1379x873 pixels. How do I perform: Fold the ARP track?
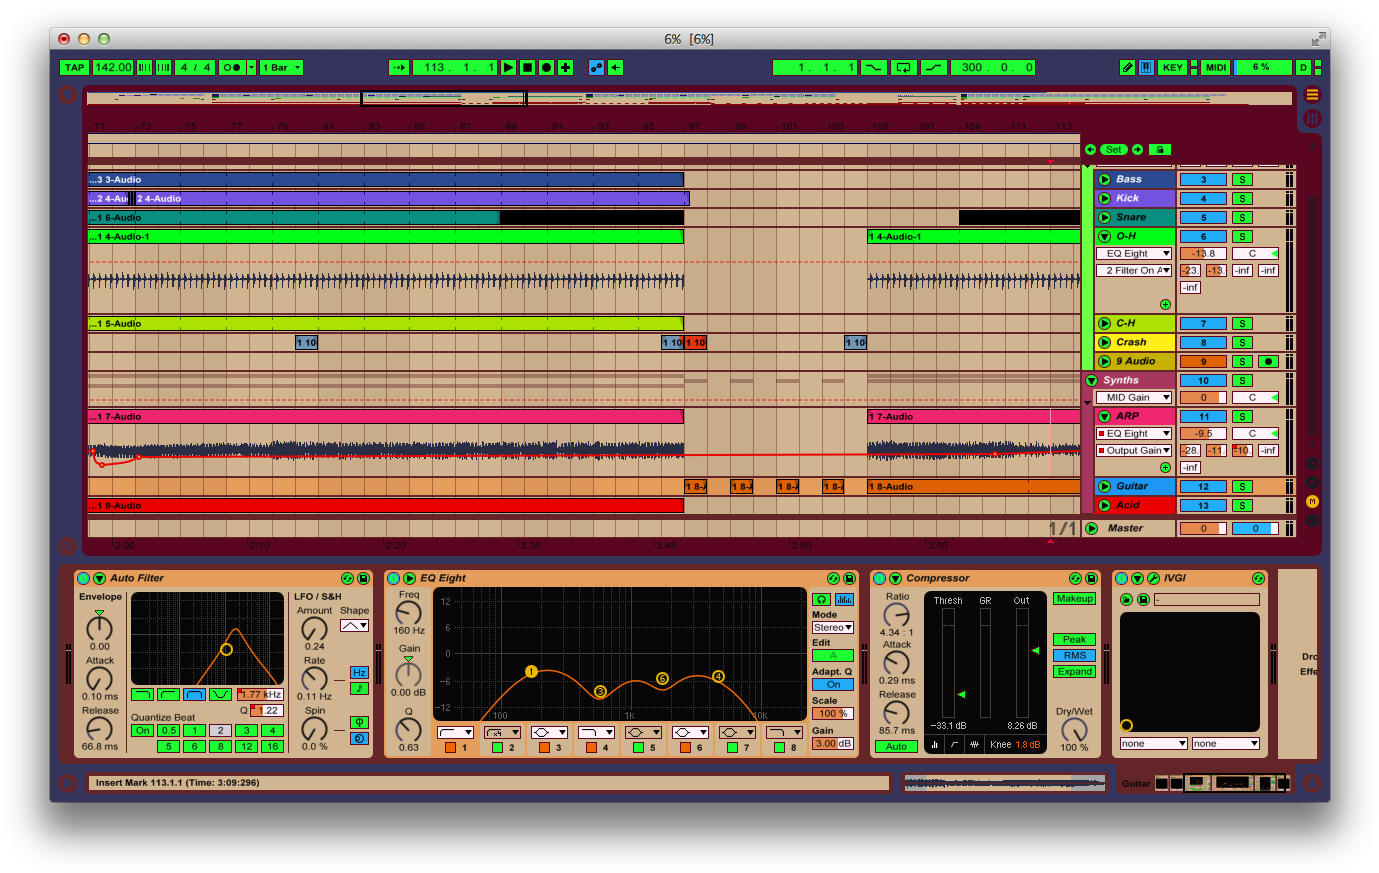coord(1105,417)
